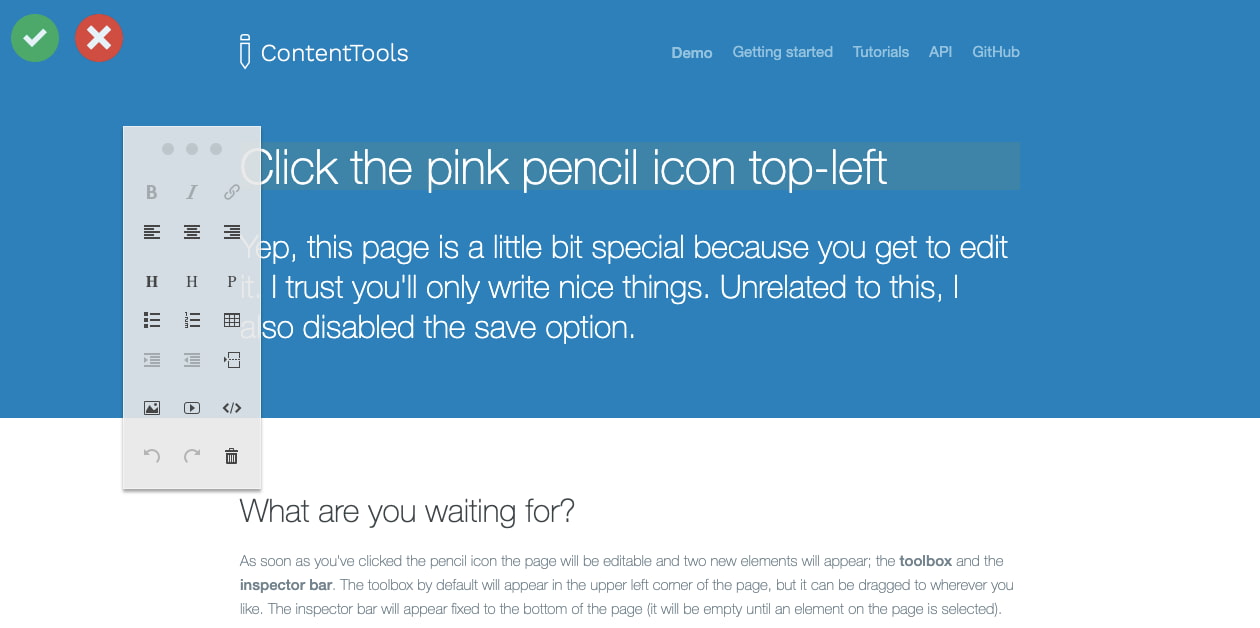
Task: Open the Getting started section
Action: 783,52
